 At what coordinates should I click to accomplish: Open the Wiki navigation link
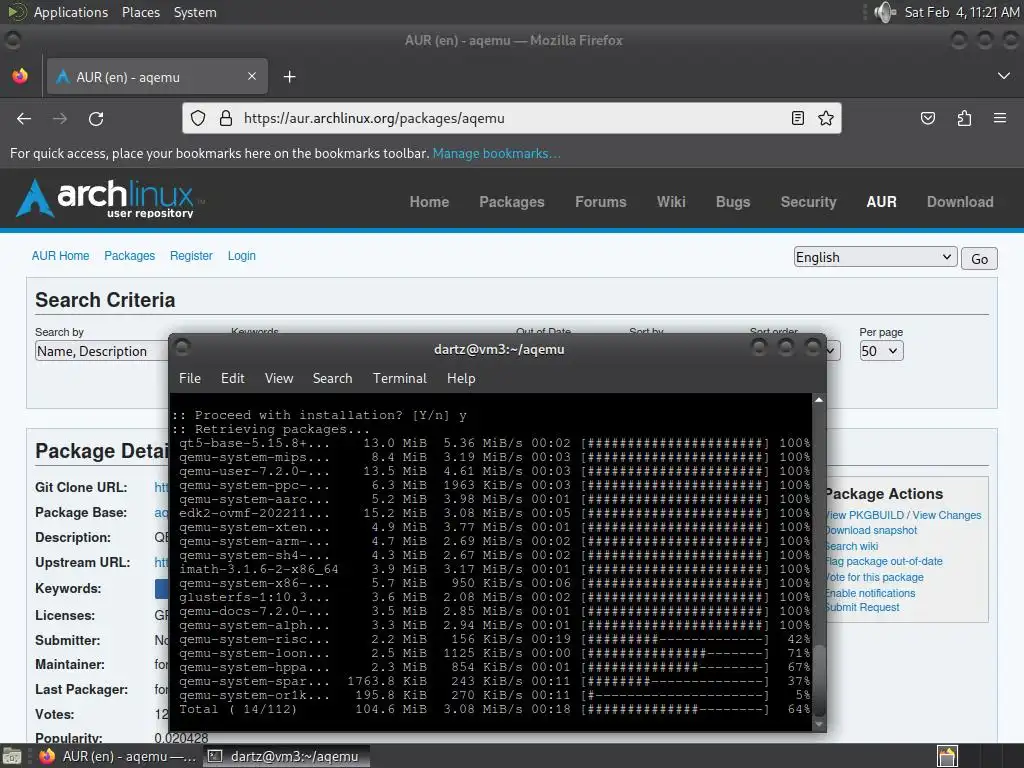tap(671, 202)
